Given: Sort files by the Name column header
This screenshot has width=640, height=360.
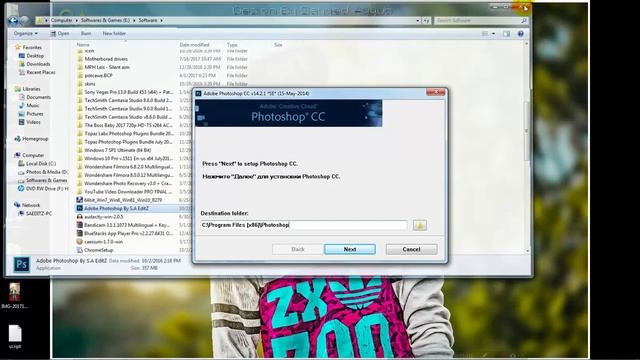Looking at the screenshot, I should click(83, 44).
